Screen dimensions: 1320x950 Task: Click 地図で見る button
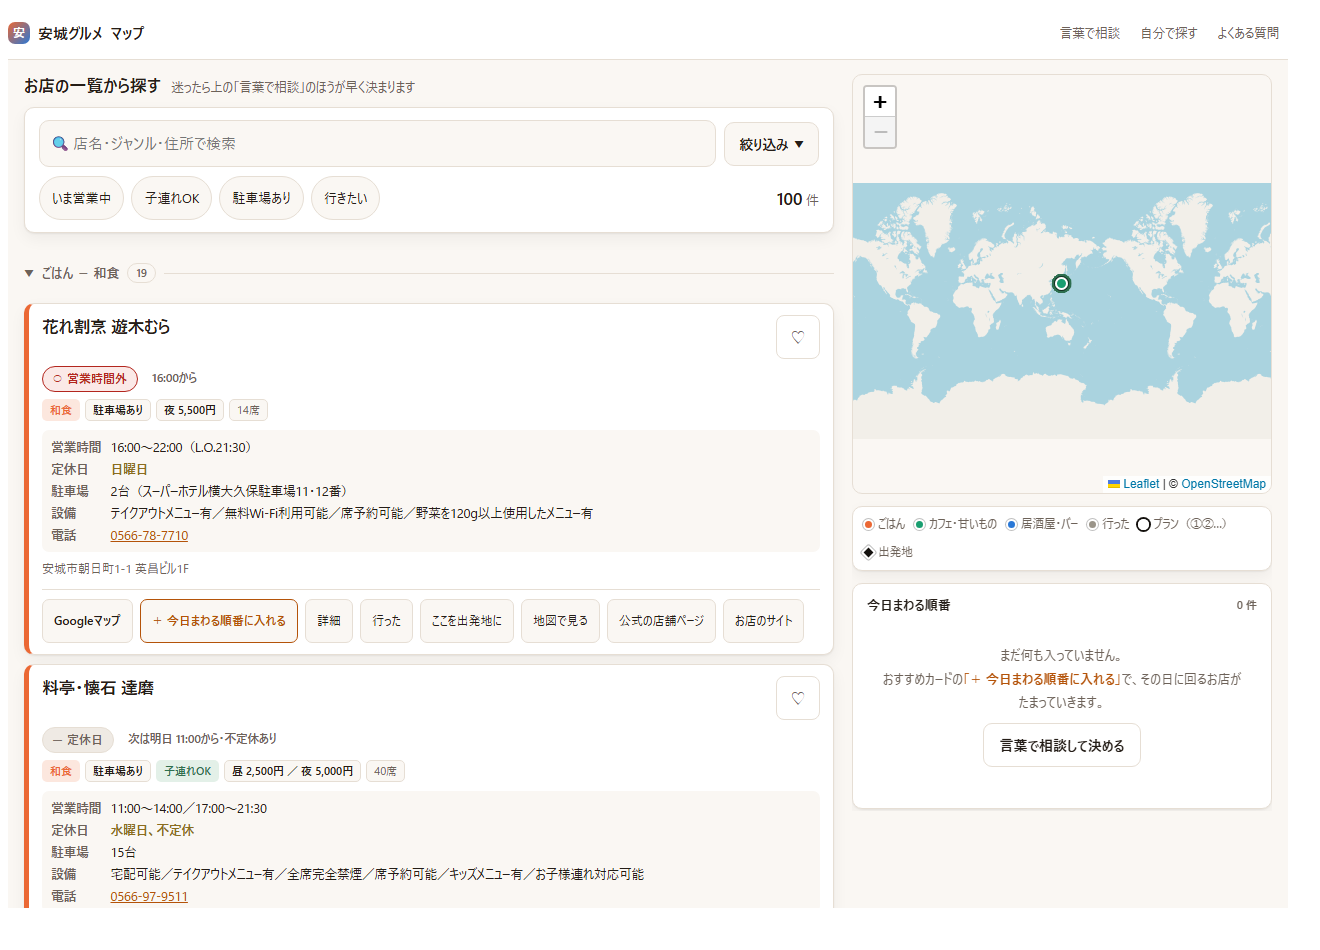(x=561, y=621)
